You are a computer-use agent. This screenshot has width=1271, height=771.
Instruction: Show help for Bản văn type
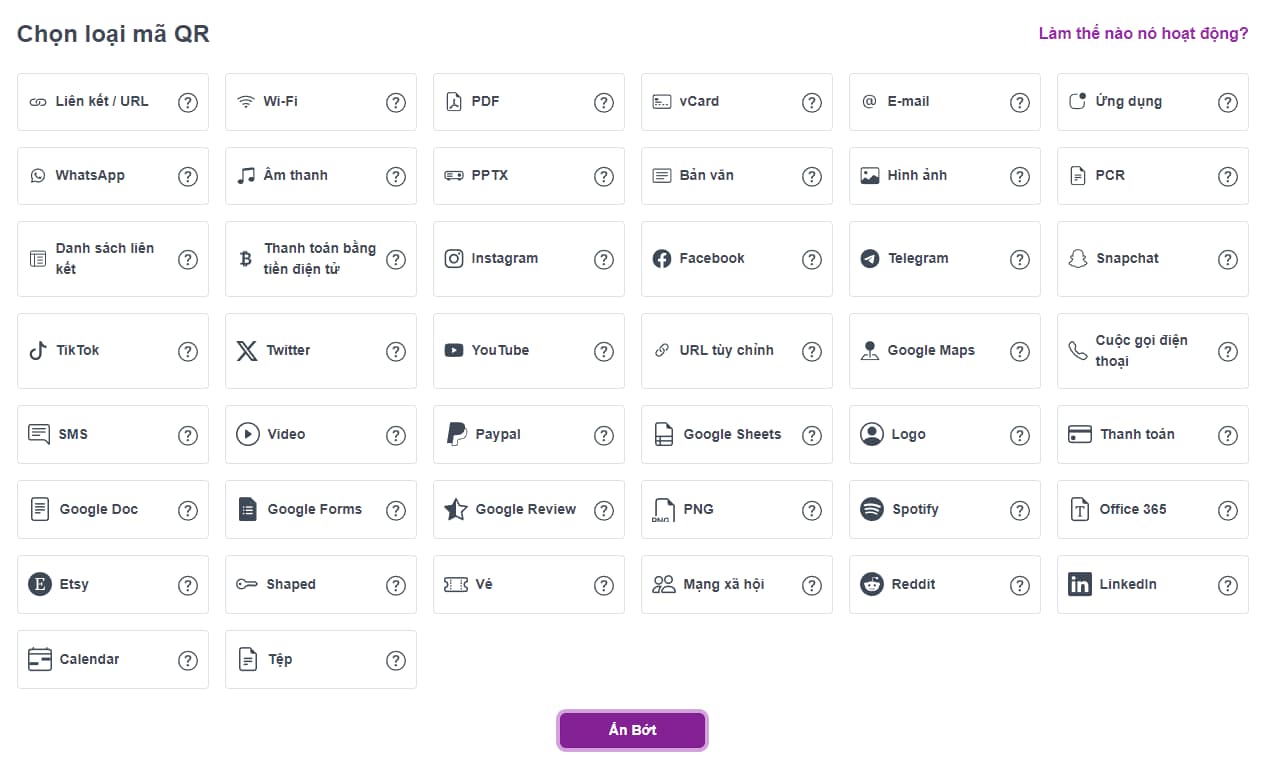(812, 176)
